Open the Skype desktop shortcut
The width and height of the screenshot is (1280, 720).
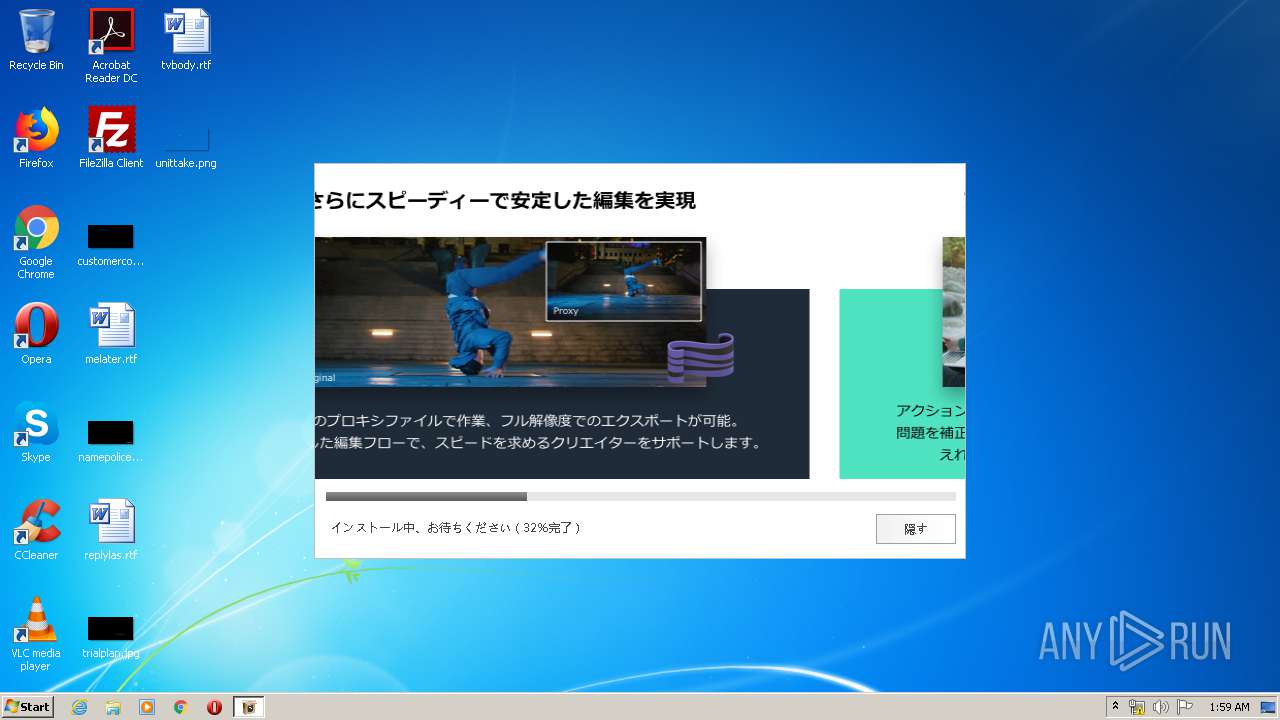coord(36,432)
